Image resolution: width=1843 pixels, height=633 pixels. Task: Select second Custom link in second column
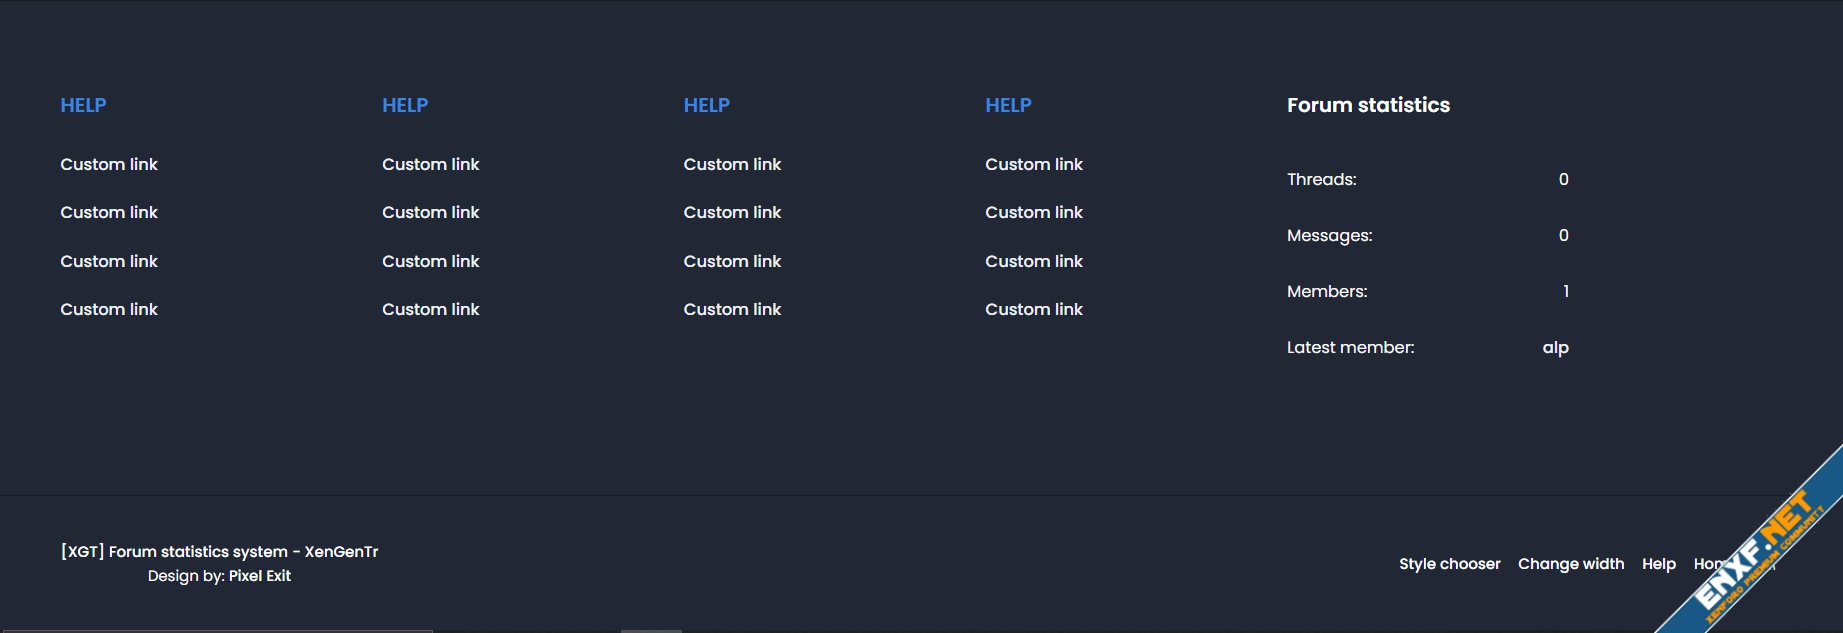click(x=430, y=213)
